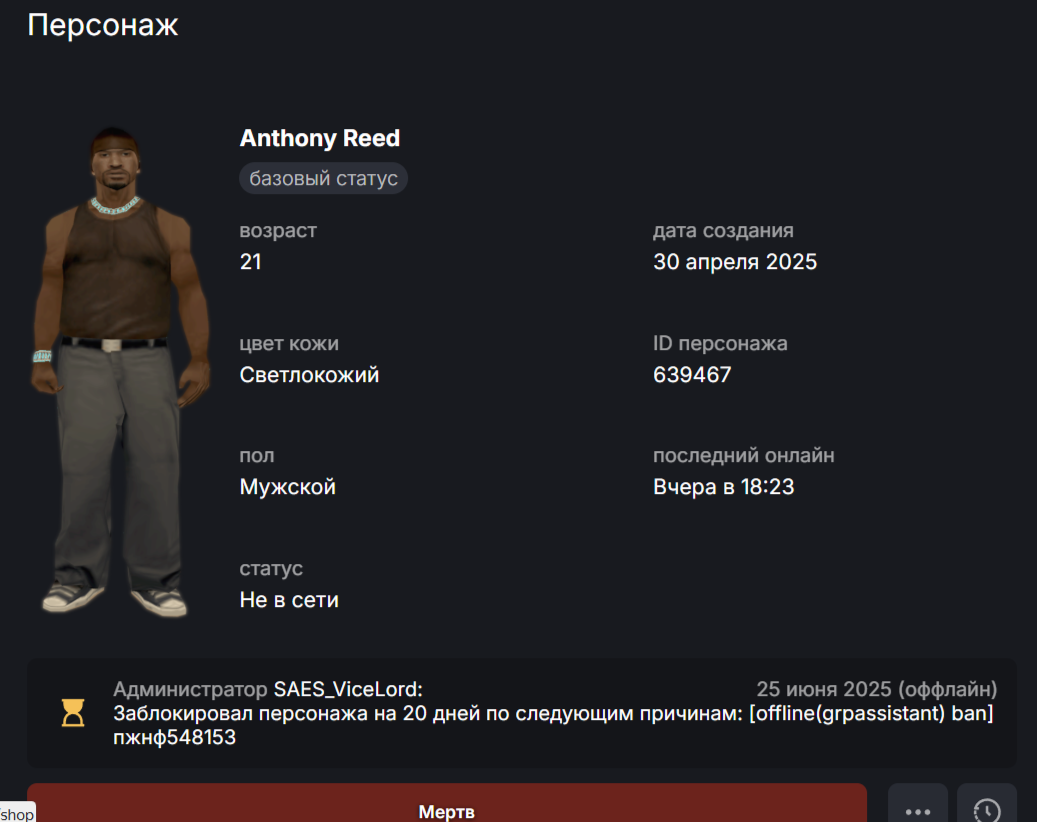Click the shop label at bottom-left corner

pos(17,813)
